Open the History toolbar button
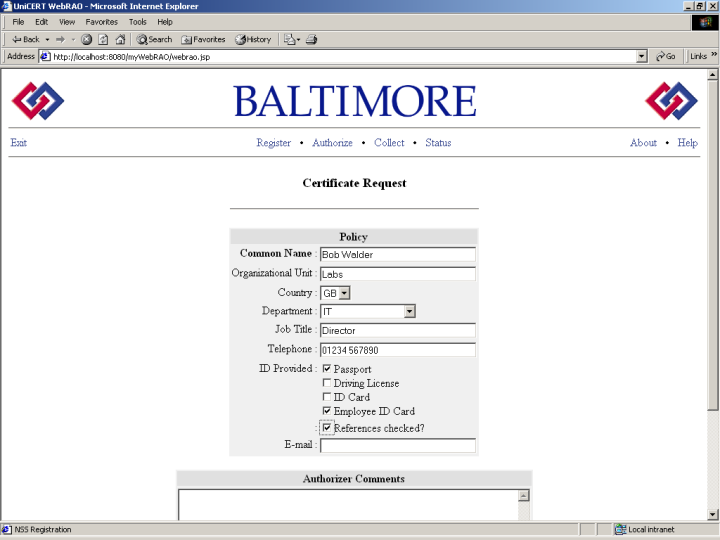Viewport: 720px width, 540px height. 253,39
